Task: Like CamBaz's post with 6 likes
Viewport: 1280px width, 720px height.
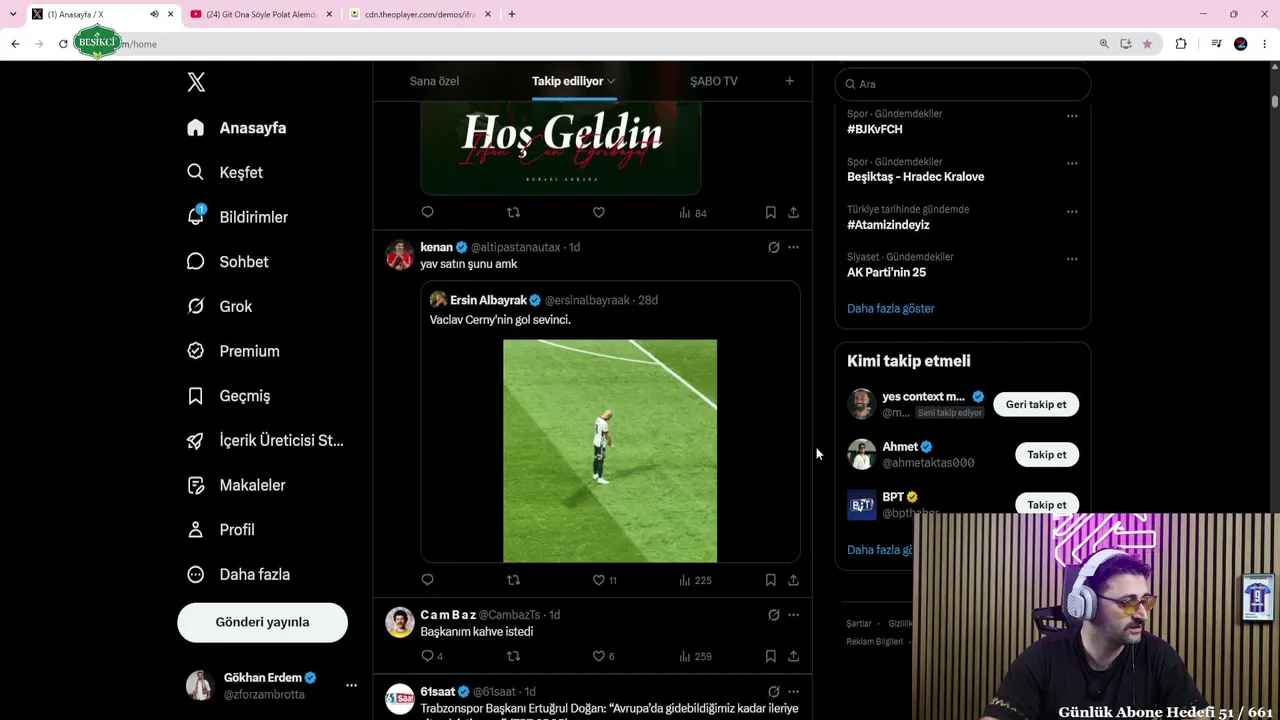Action: (x=603, y=656)
